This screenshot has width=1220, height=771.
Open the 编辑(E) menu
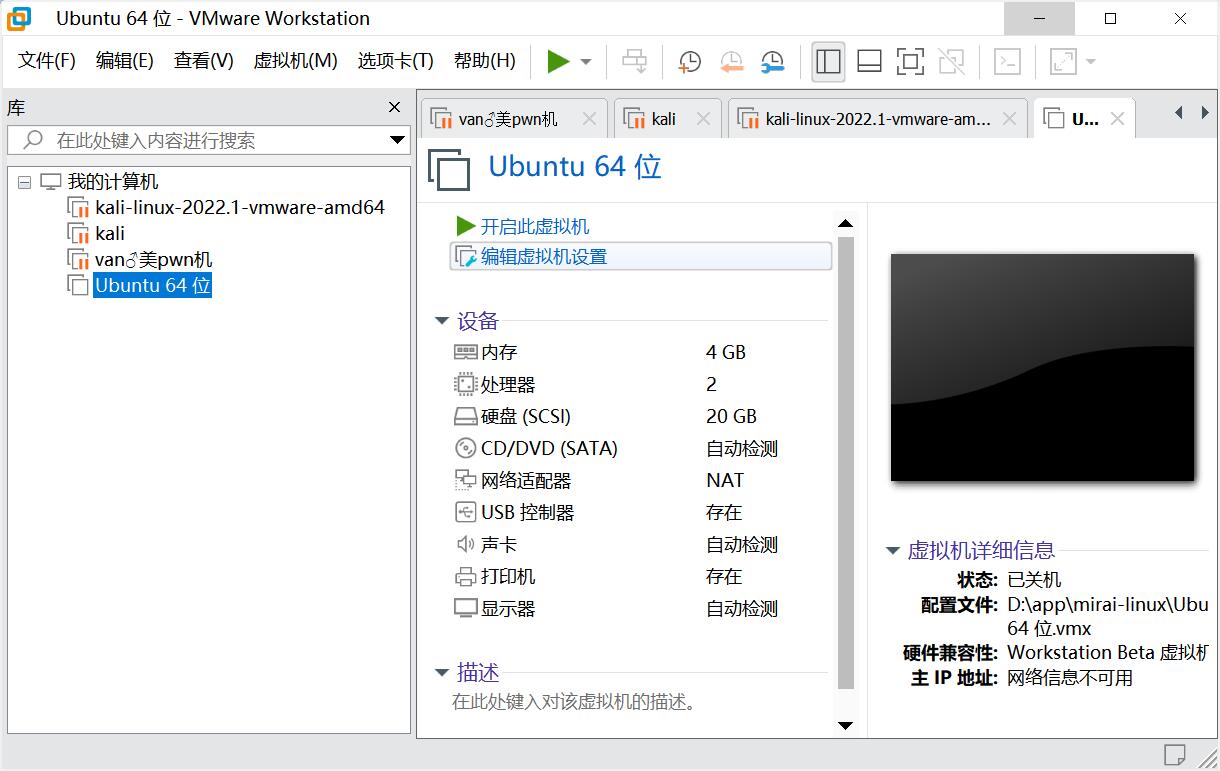pyautogui.click(x=125, y=61)
